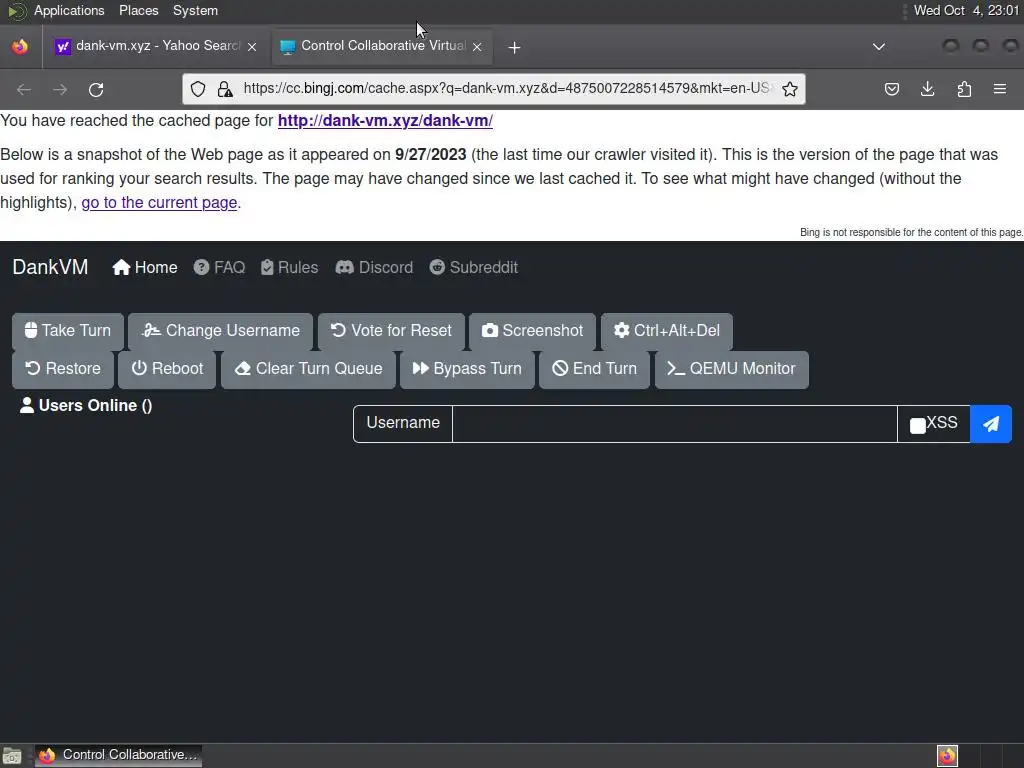
Task: Open the Extensions panel
Action: pyautogui.click(x=964, y=89)
